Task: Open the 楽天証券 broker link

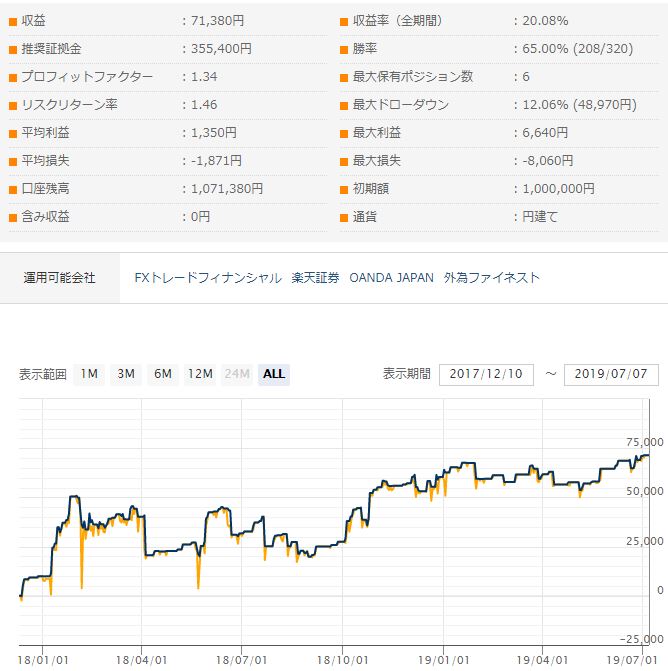Action: pyautogui.click(x=315, y=278)
